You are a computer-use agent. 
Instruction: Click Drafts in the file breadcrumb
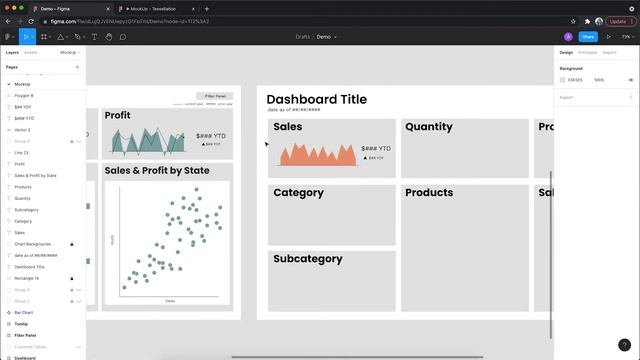pos(302,37)
